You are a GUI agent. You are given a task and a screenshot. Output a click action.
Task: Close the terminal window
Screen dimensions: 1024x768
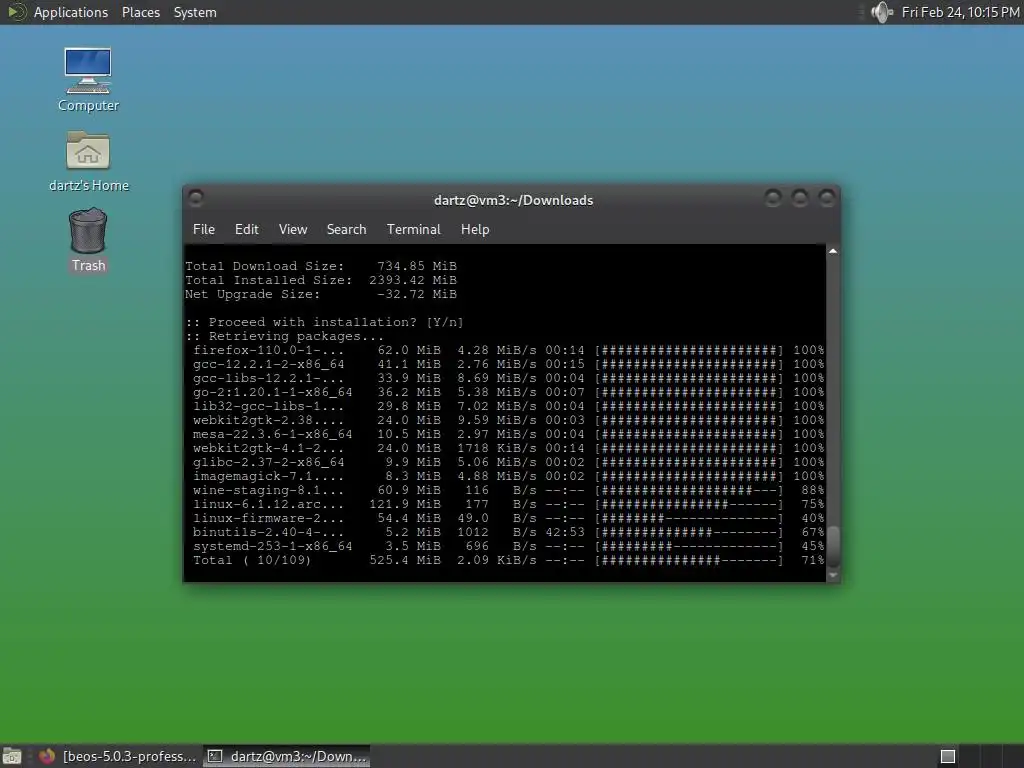(x=826, y=197)
